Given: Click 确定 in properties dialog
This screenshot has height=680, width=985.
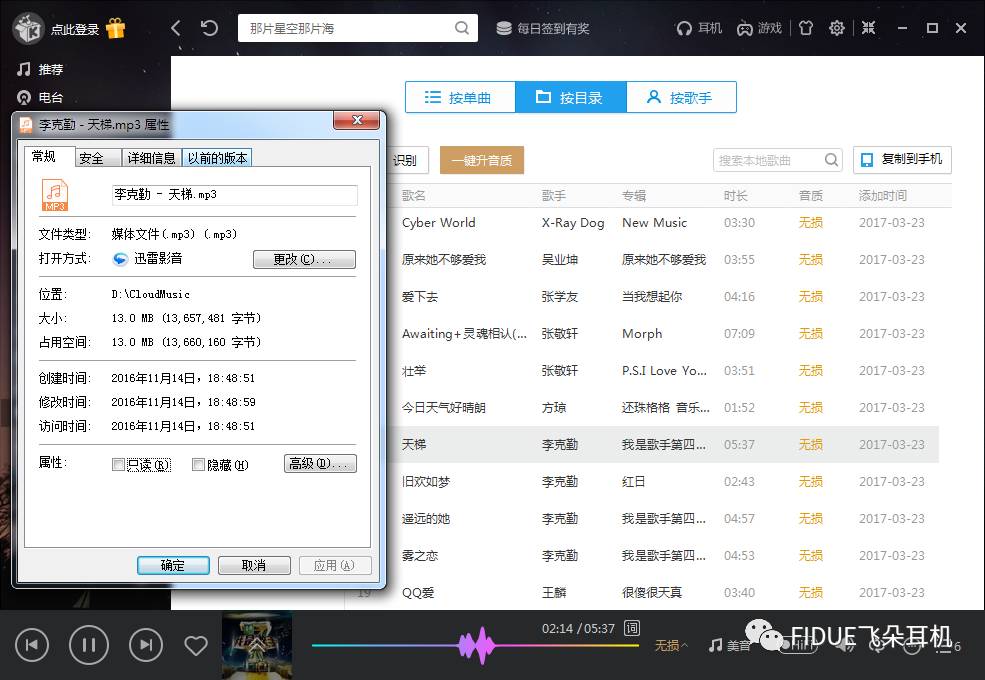Looking at the screenshot, I should point(173,565).
